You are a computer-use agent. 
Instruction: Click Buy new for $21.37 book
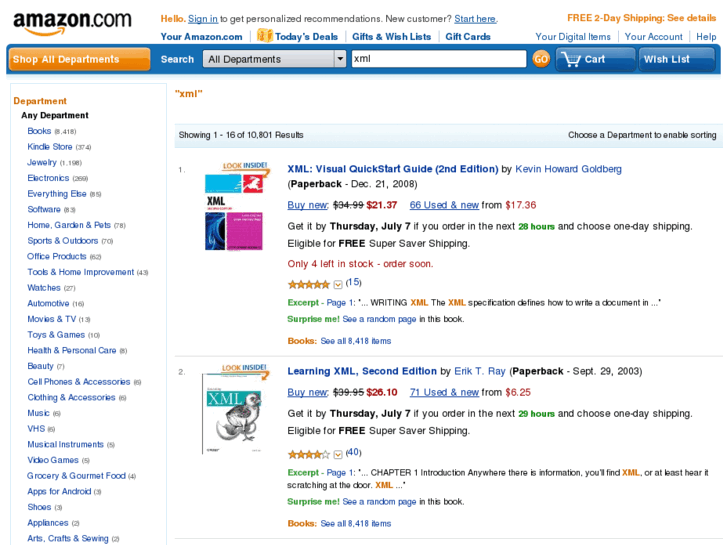point(307,205)
